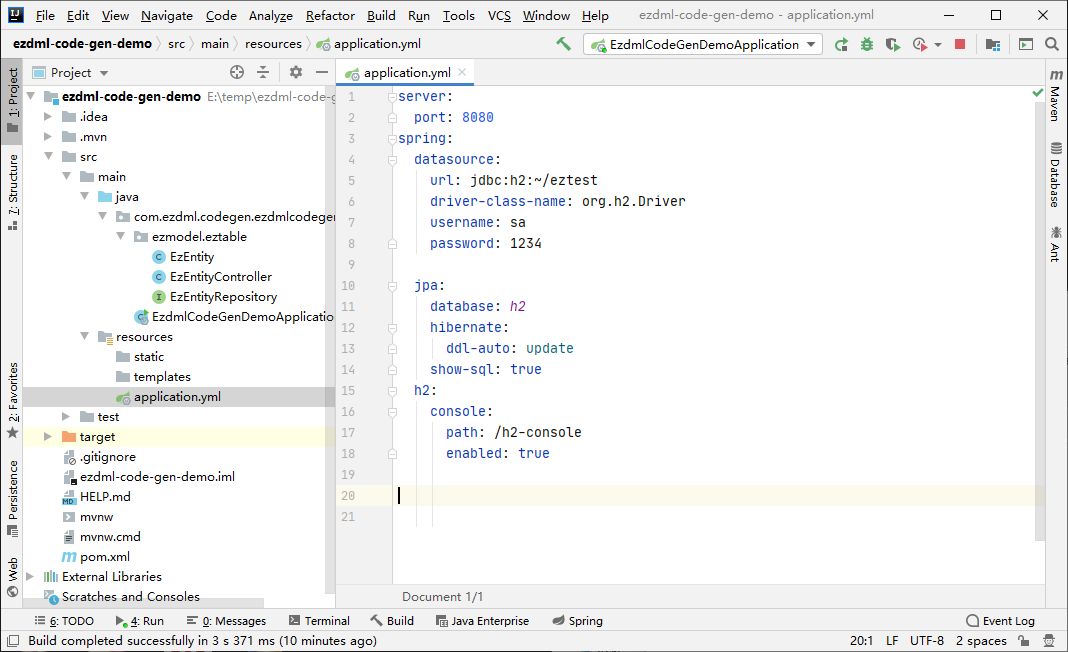1068x652 pixels.
Task: Open the Project Structure icon in the toolbar
Action: pyautogui.click(x=992, y=44)
